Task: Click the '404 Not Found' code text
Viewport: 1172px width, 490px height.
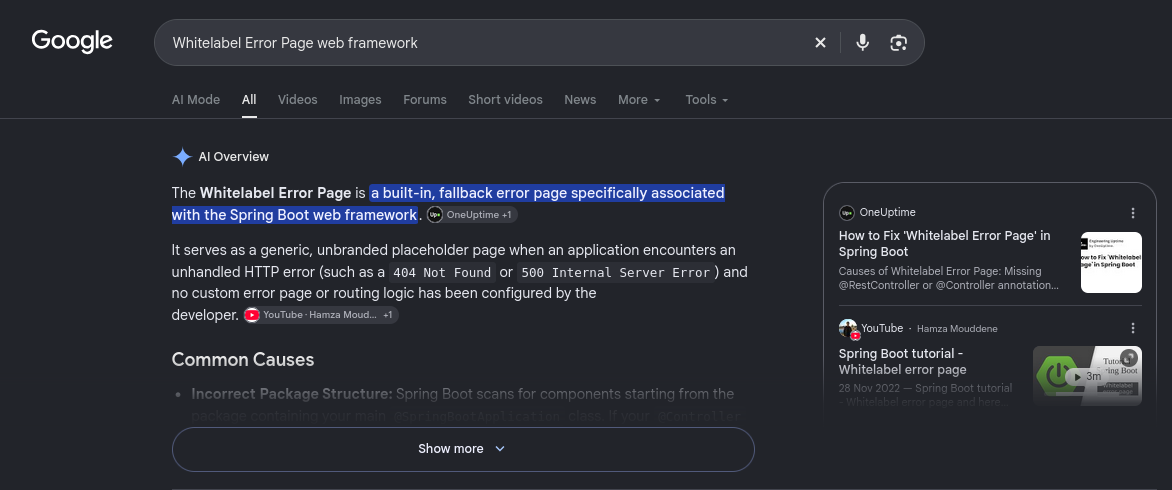Action: click(x=442, y=273)
